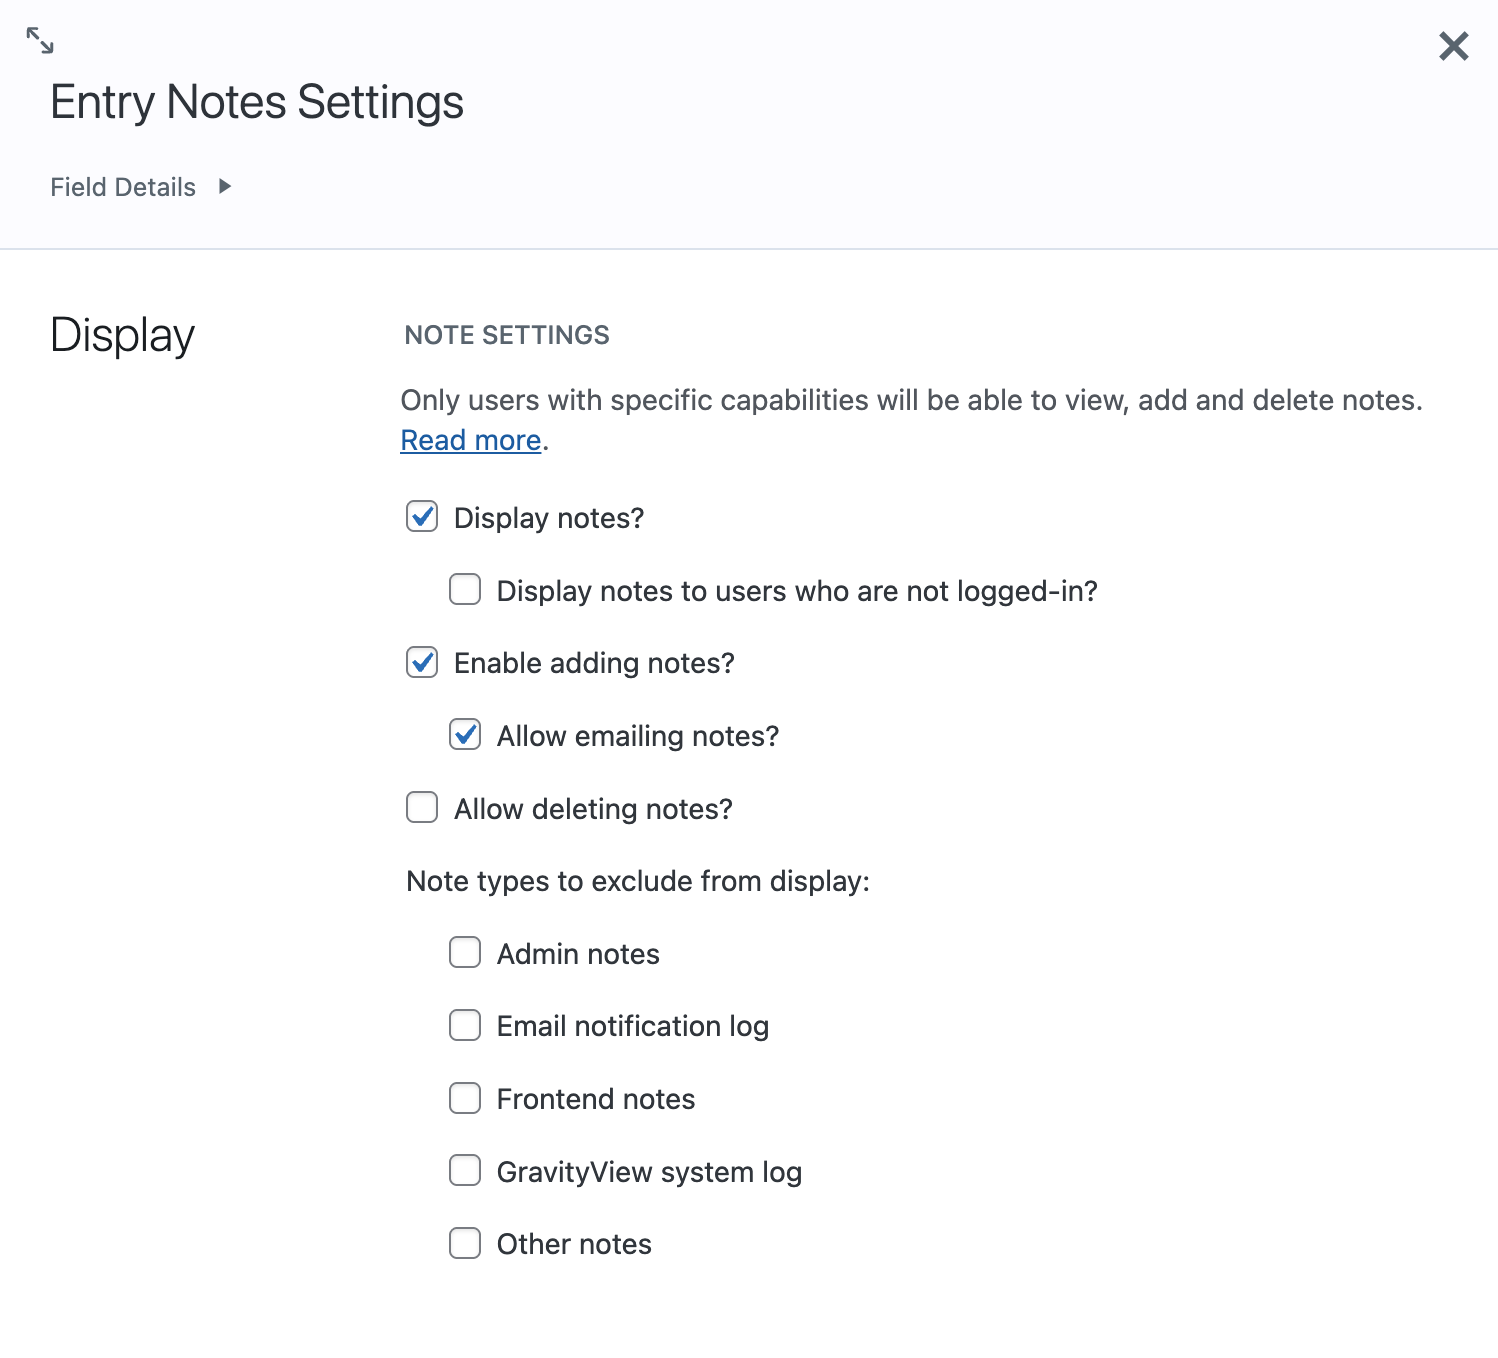Check the Email notification log checkbox

465,1026
